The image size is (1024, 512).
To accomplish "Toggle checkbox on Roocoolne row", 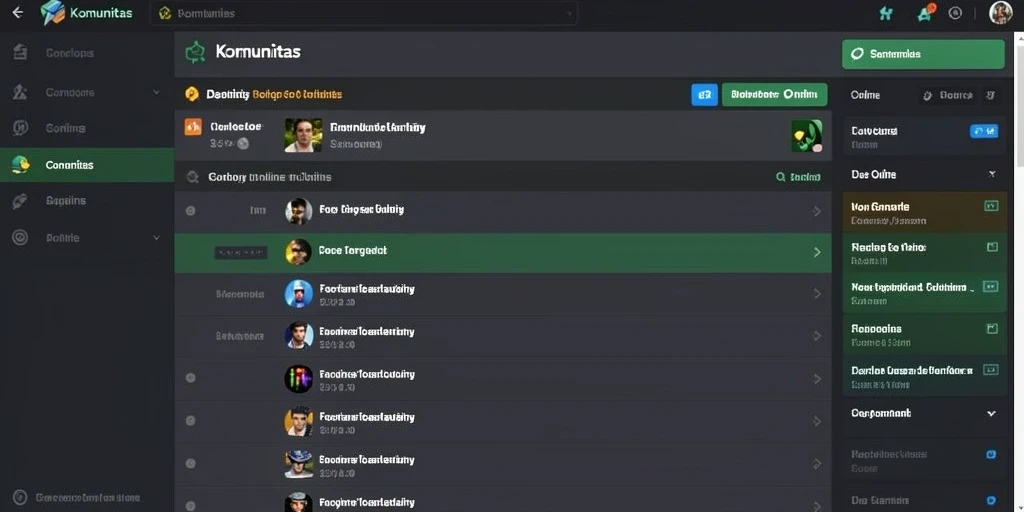I will pos(991,328).
